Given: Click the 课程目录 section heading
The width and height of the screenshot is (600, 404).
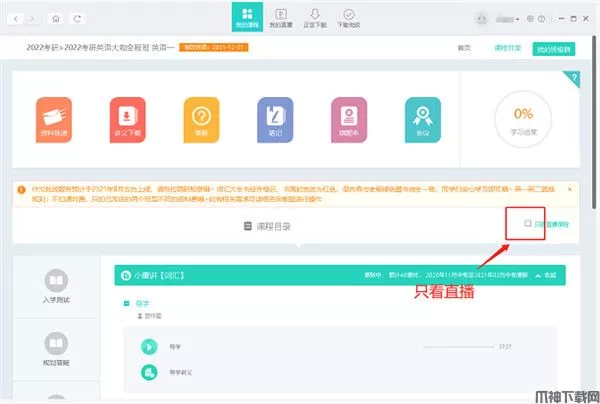Looking at the screenshot, I should 267,226.
